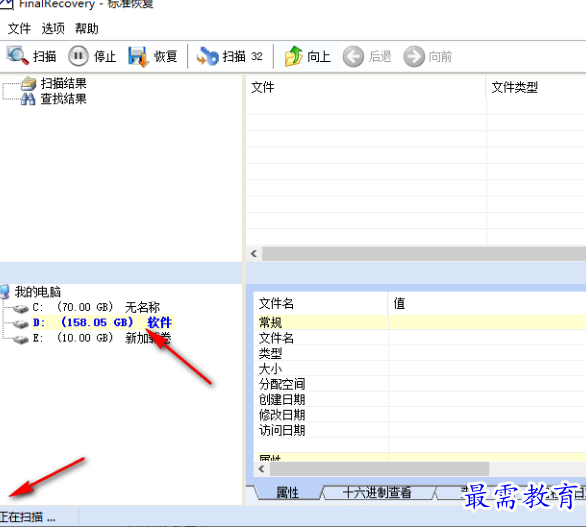Click the 常规 section row
The width and height of the screenshot is (586, 528).
(420, 322)
